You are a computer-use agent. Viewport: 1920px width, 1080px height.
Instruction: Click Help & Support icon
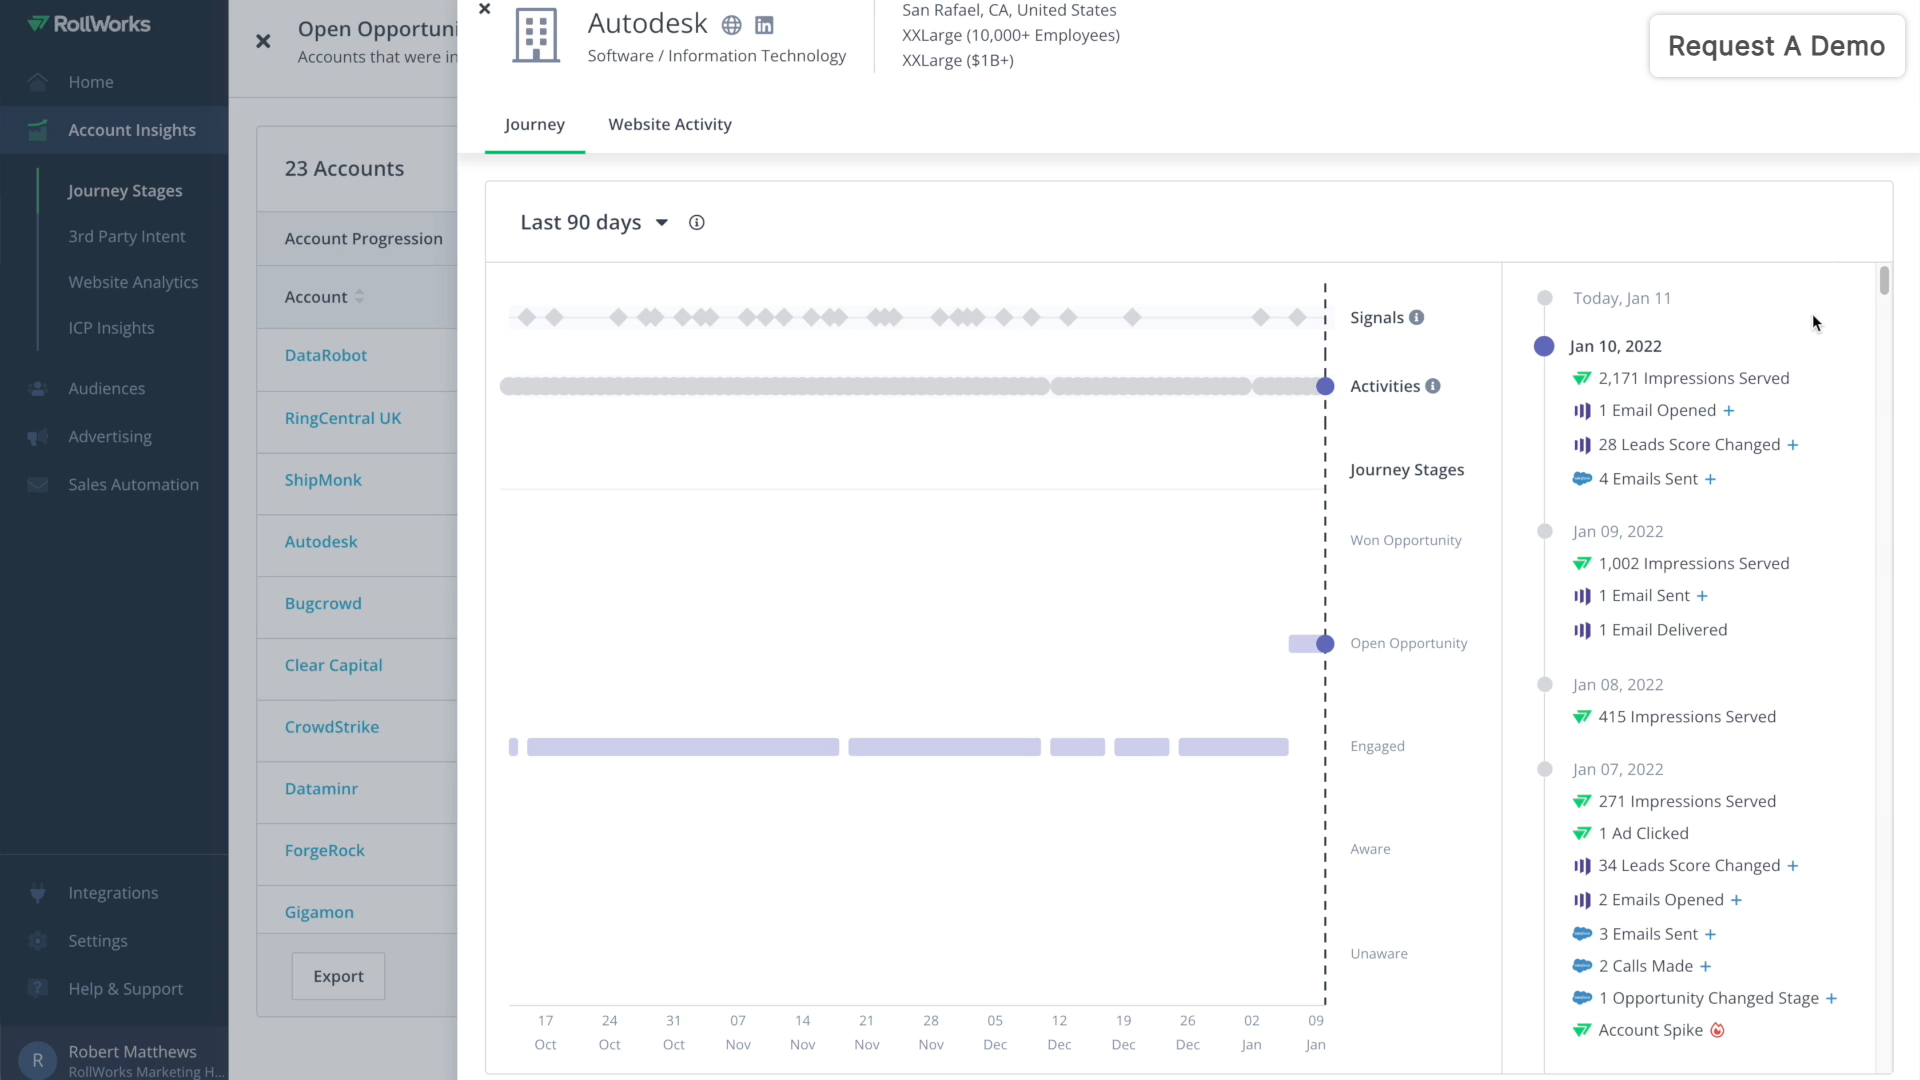(38, 989)
